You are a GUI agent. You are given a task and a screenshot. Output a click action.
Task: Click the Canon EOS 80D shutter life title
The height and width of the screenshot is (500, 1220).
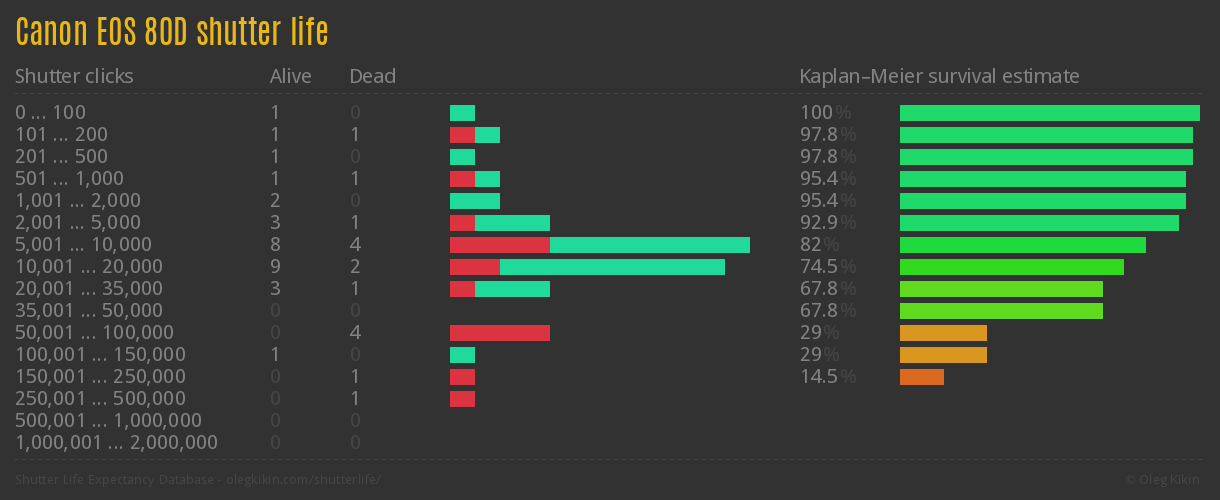pos(172,32)
